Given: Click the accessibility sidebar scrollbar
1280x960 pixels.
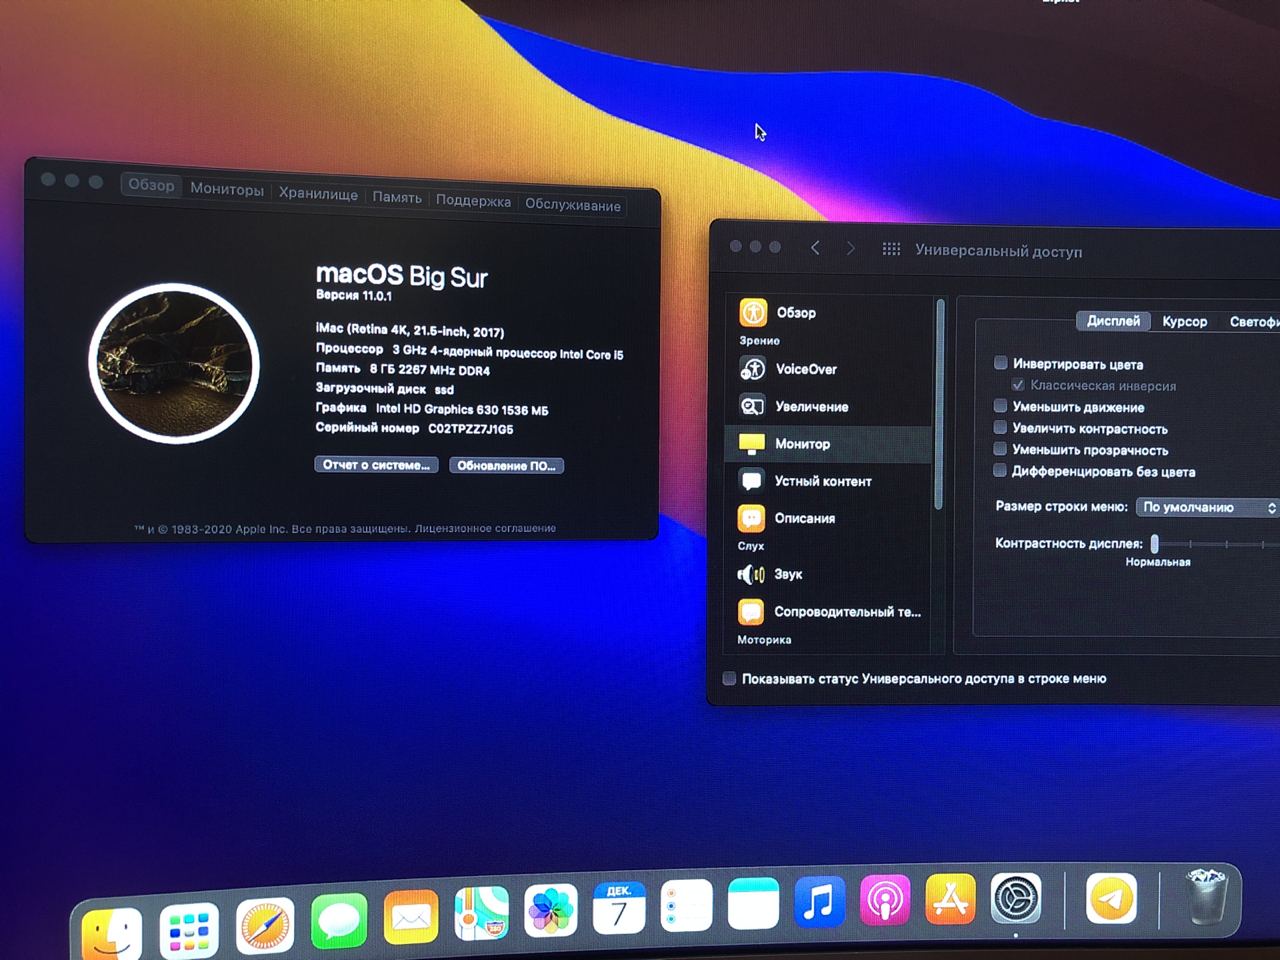Looking at the screenshot, I should (x=939, y=405).
